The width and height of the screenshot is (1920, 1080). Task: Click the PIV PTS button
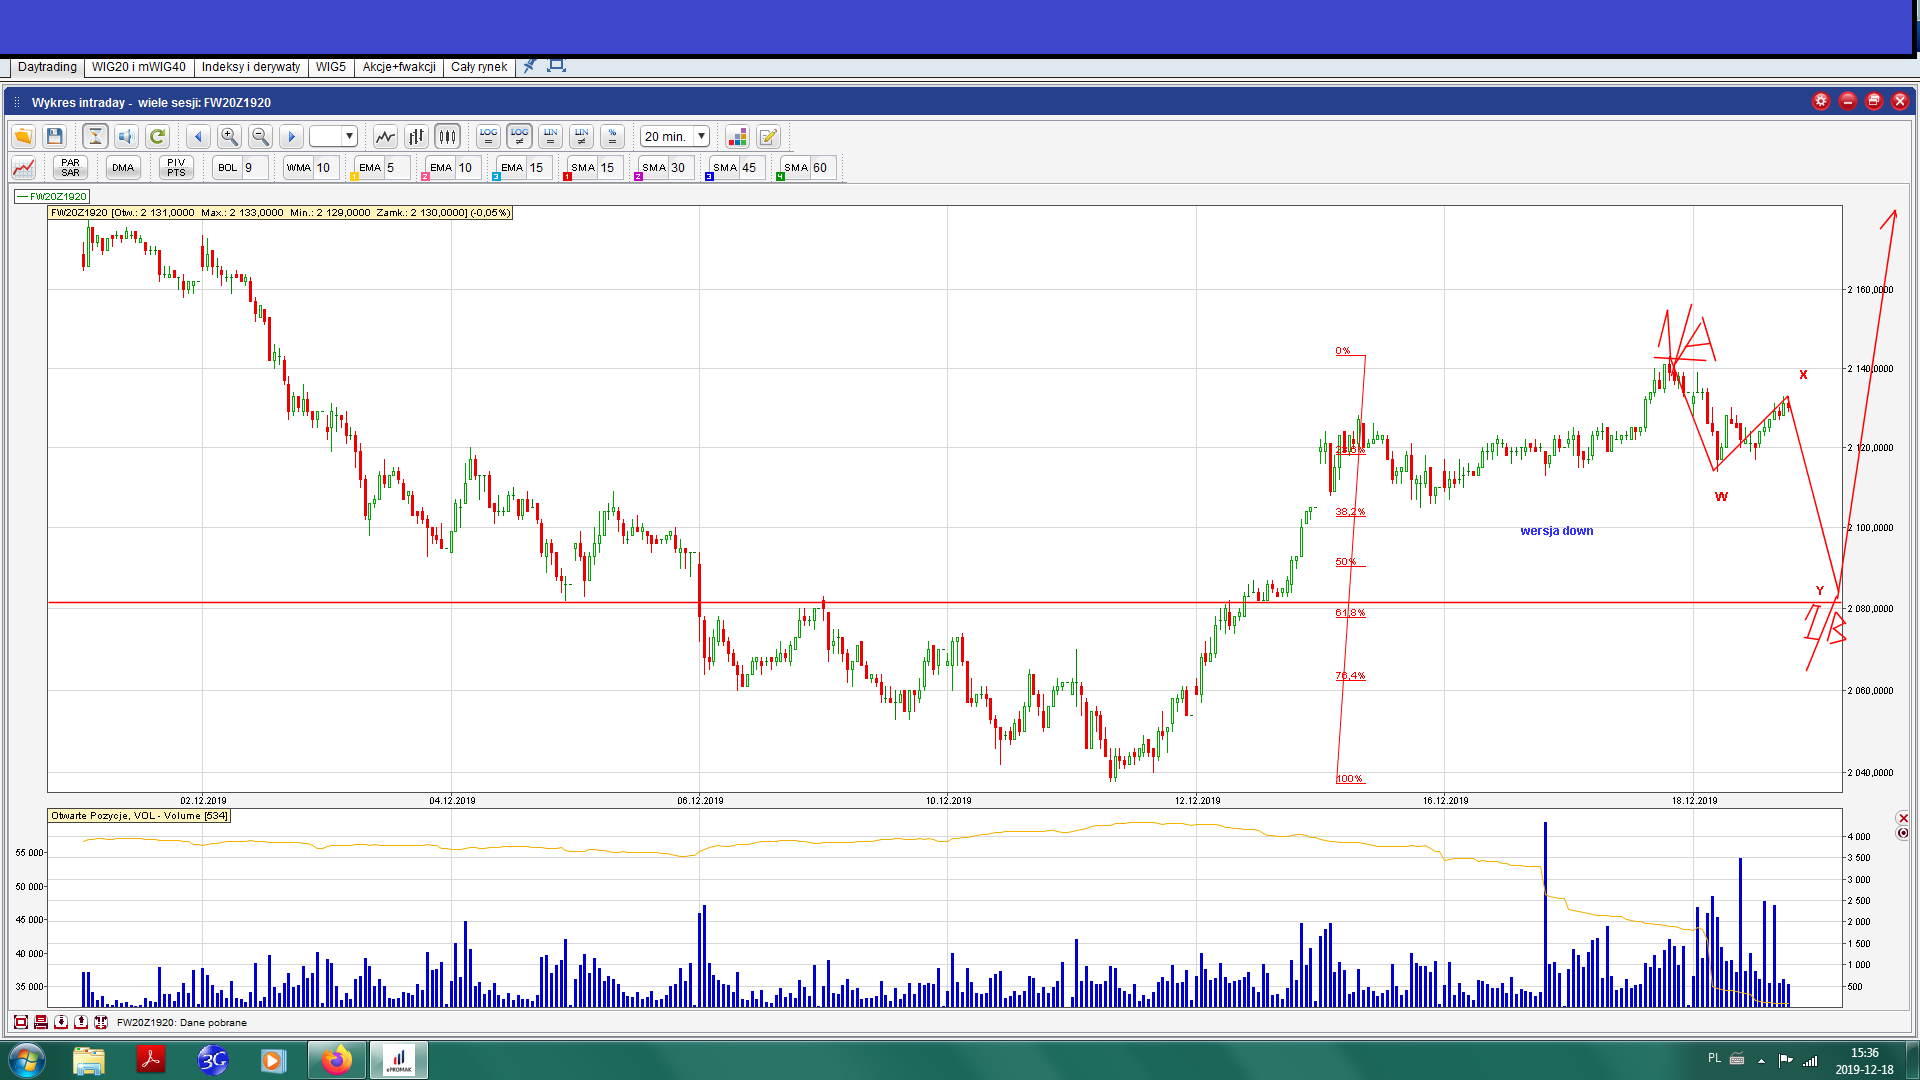coord(176,167)
